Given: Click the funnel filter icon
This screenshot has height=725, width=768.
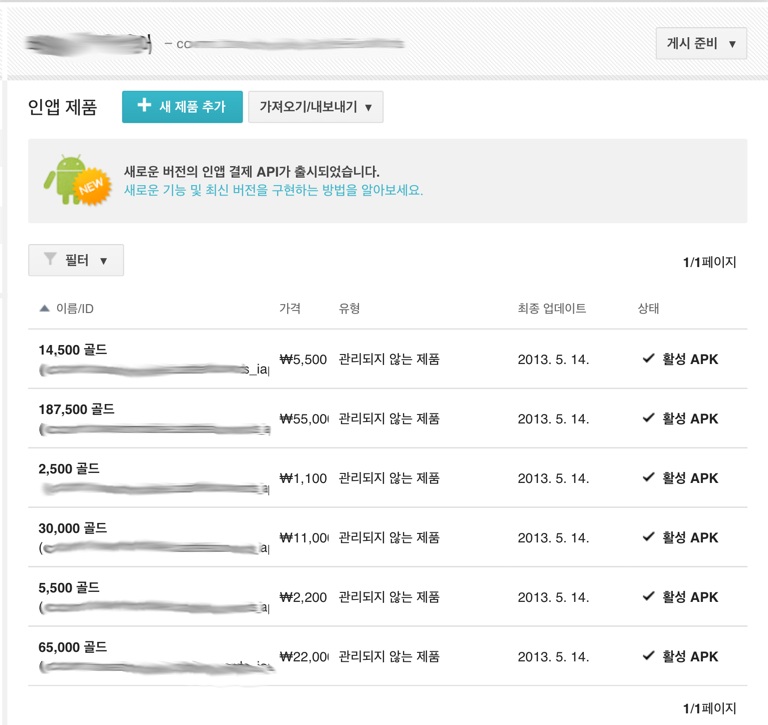Looking at the screenshot, I should pyautogui.click(x=50, y=260).
